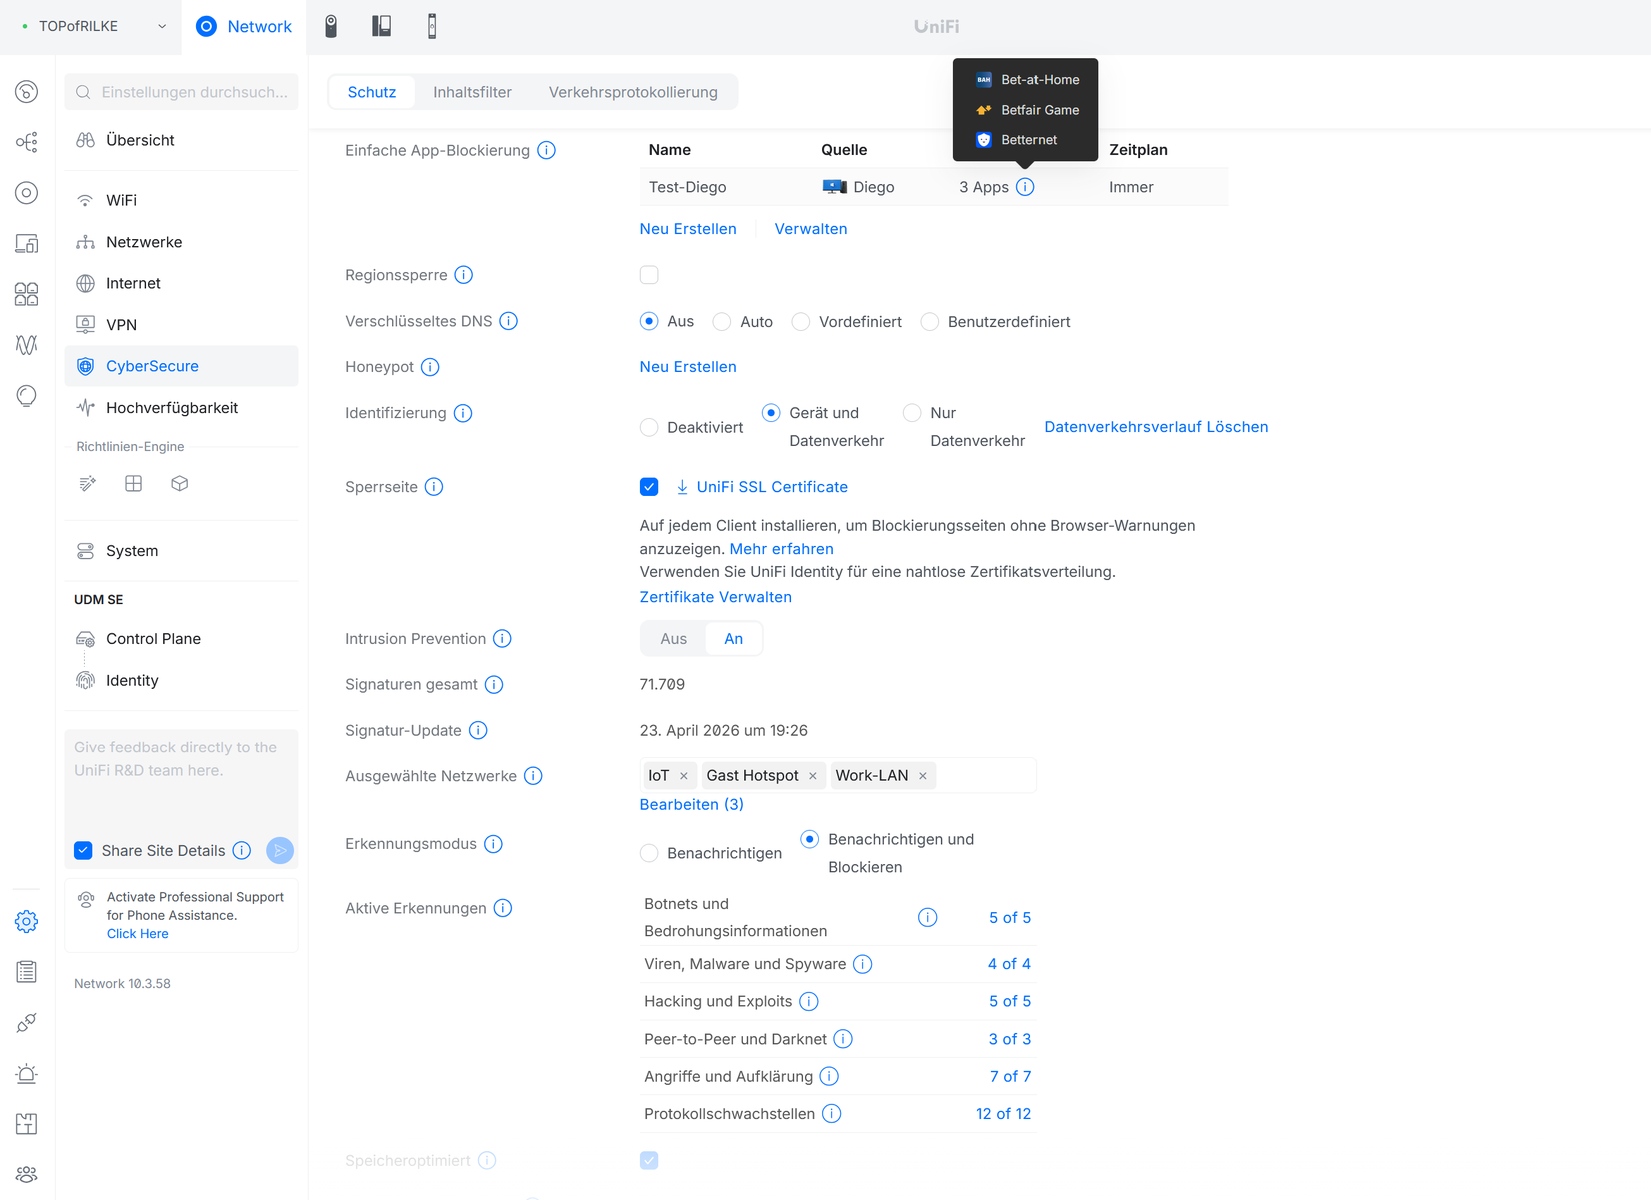Show info for Signatur-Update
1651x1200 pixels.
pos(478,730)
